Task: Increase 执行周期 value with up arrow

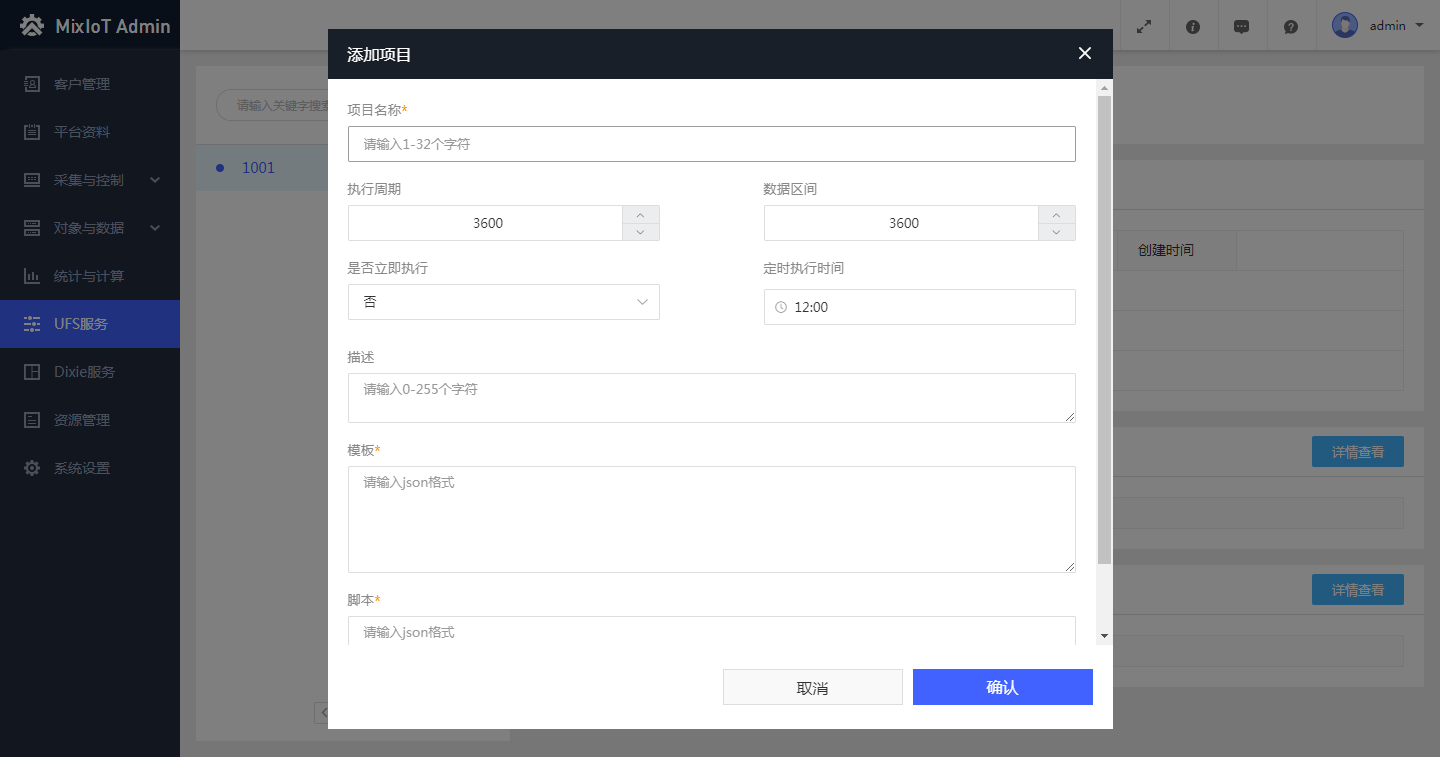Action: [x=640, y=214]
